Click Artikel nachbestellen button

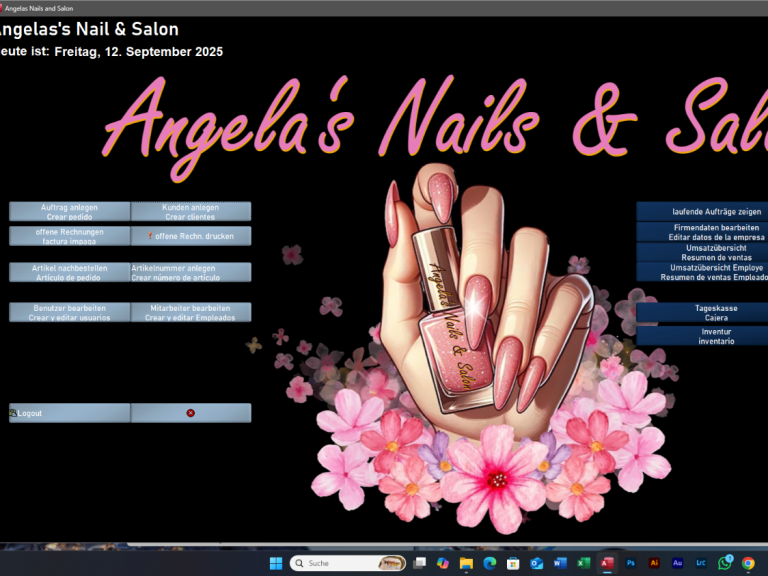pos(70,272)
